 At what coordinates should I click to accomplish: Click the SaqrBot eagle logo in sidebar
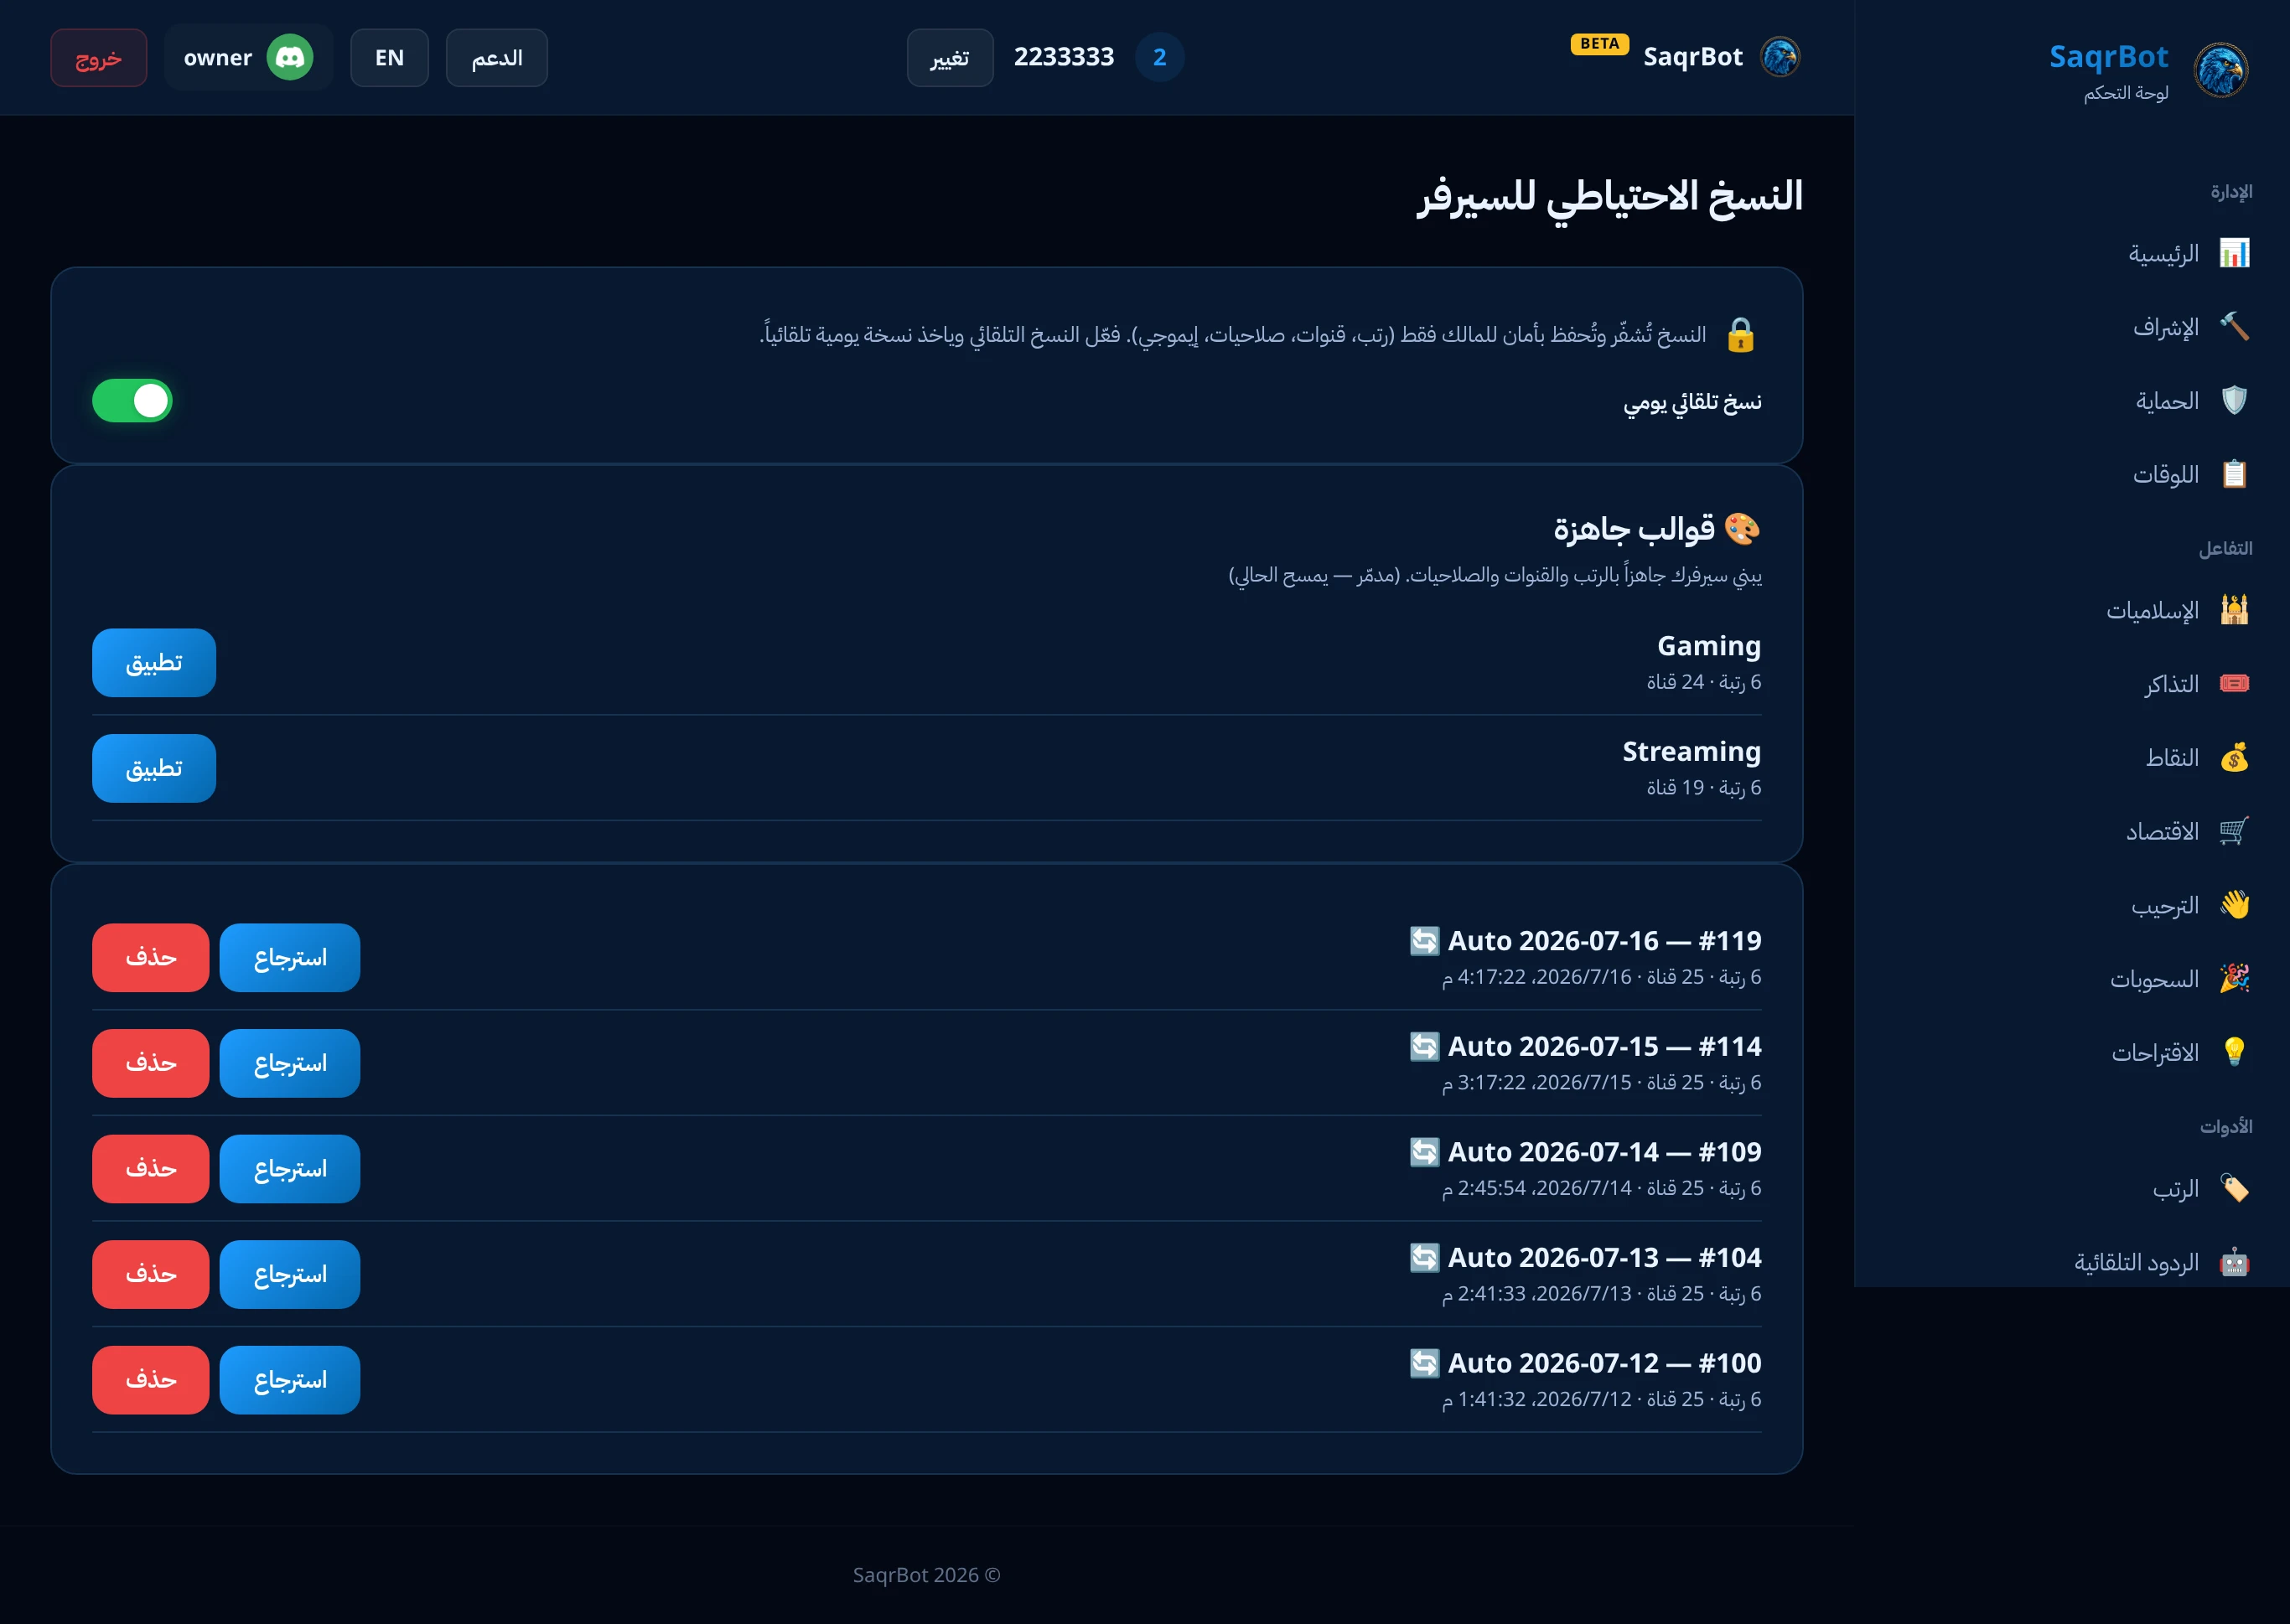(2221, 70)
